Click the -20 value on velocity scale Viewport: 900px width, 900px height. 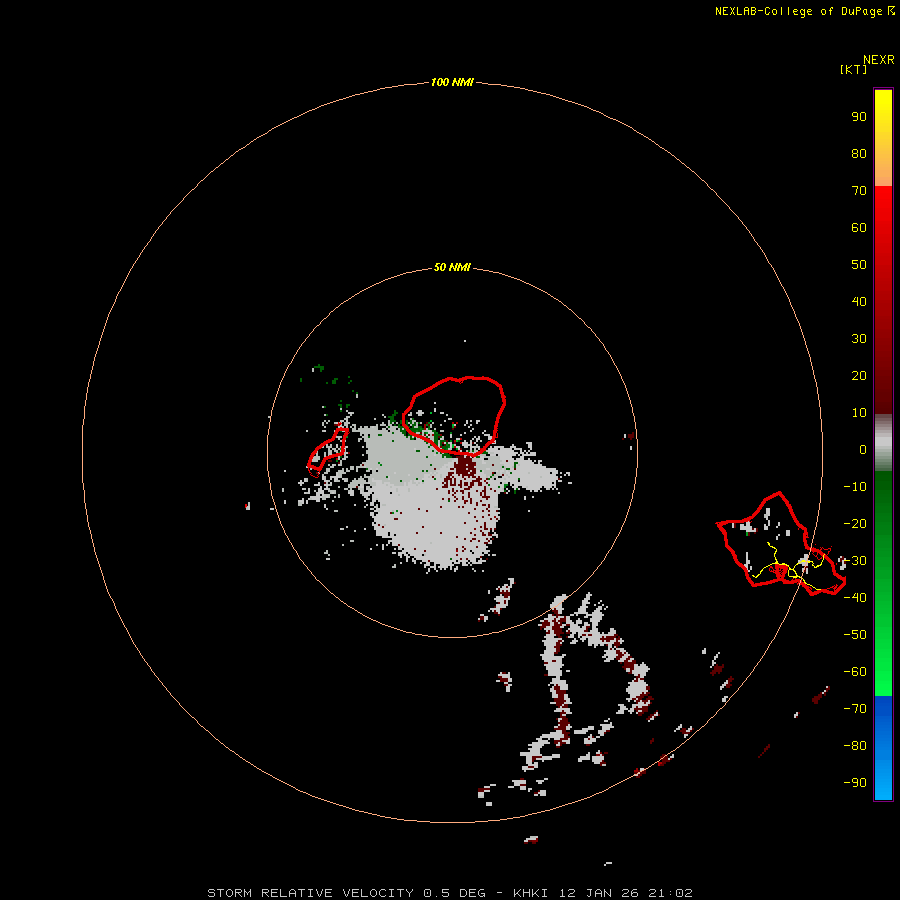coord(855,524)
